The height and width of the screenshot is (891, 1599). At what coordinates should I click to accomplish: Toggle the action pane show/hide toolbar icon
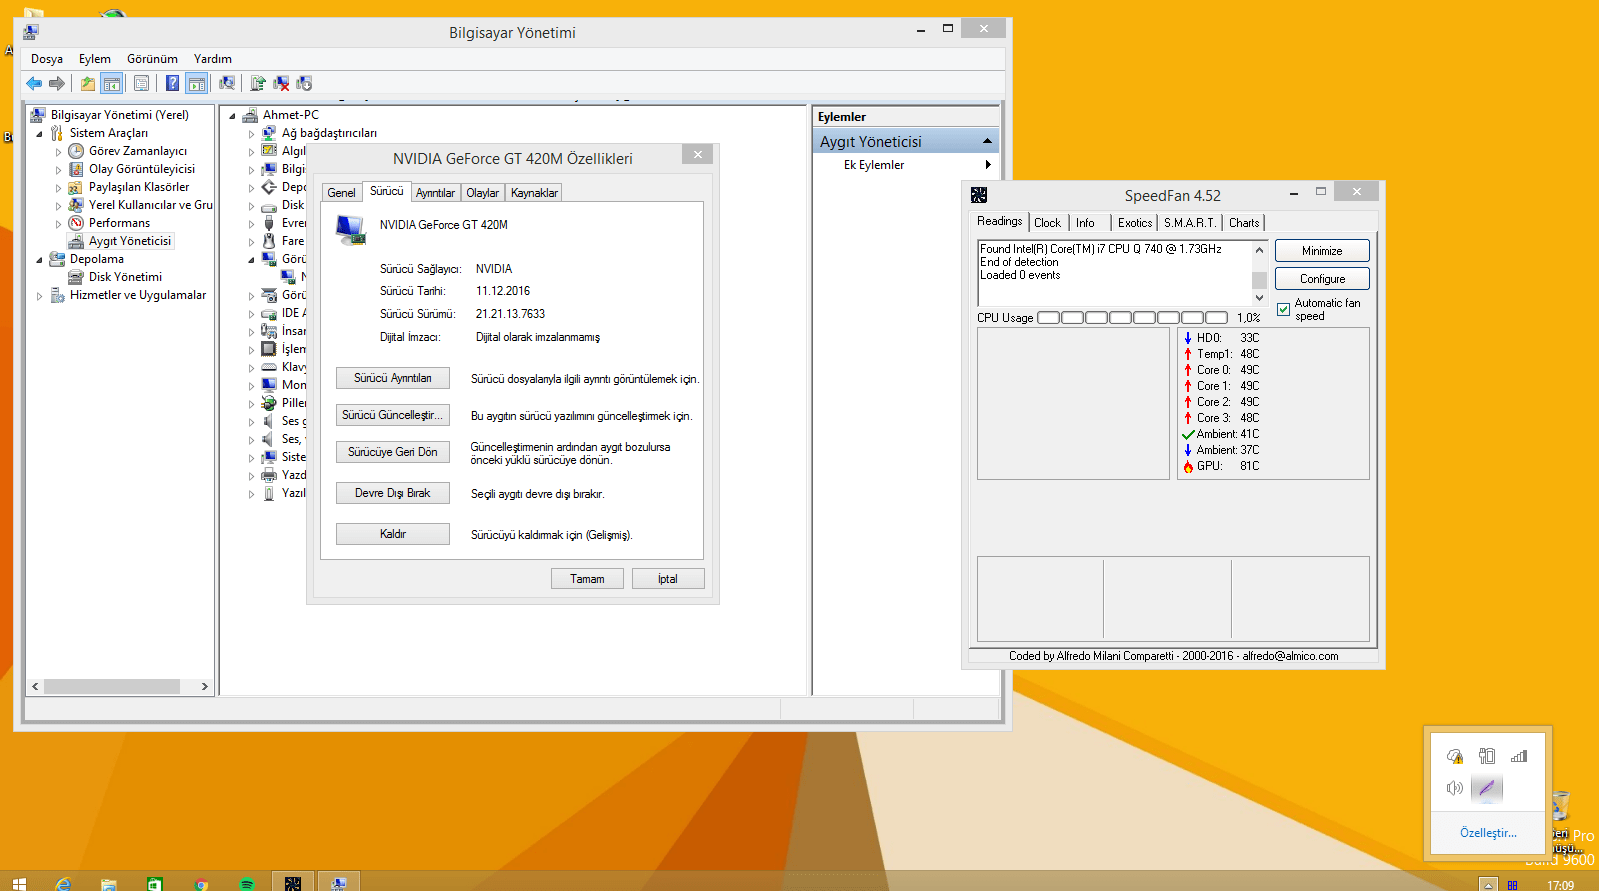(197, 83)
